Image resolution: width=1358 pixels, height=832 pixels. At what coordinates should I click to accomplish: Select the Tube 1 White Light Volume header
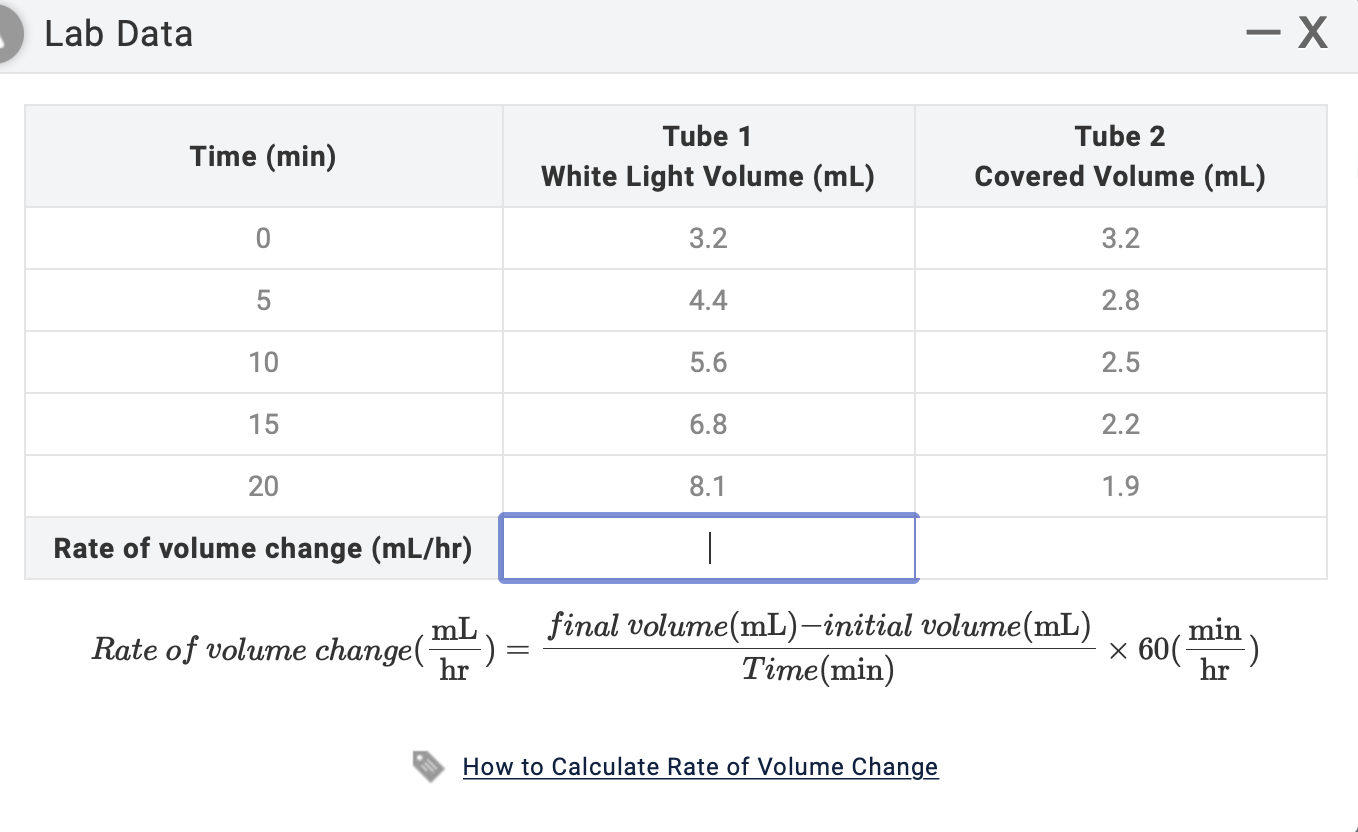click(707, 157)
